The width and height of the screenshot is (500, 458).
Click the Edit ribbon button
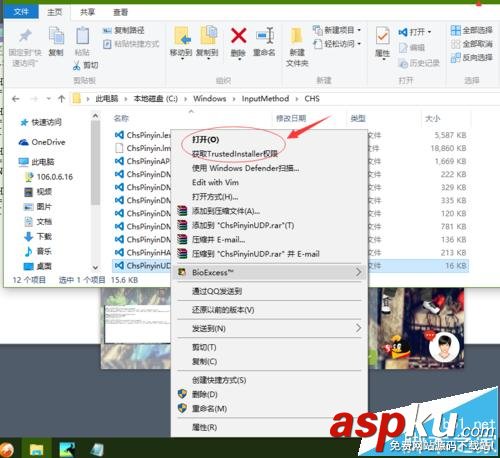click(412, 48)
